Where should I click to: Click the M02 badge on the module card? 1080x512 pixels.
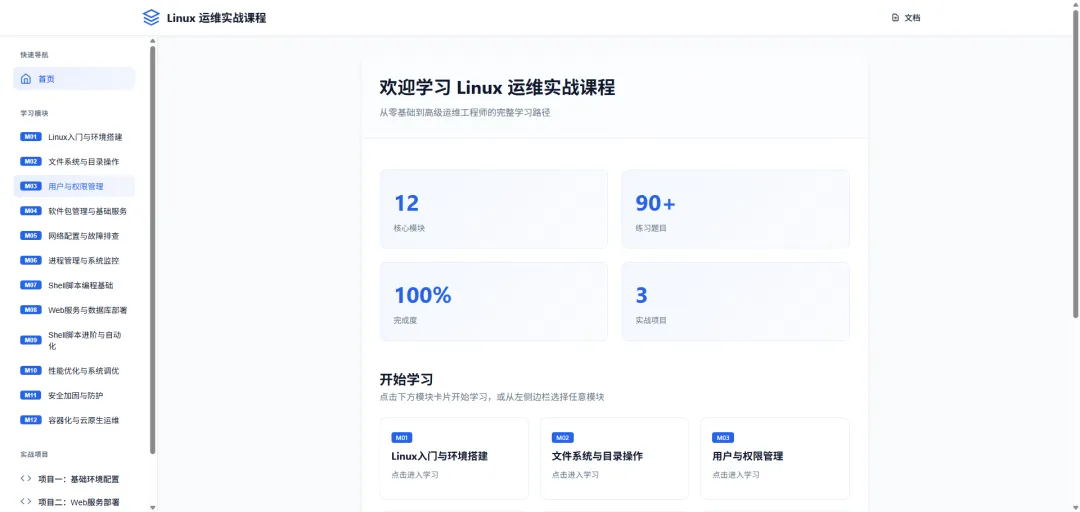[x=563, y=438]
